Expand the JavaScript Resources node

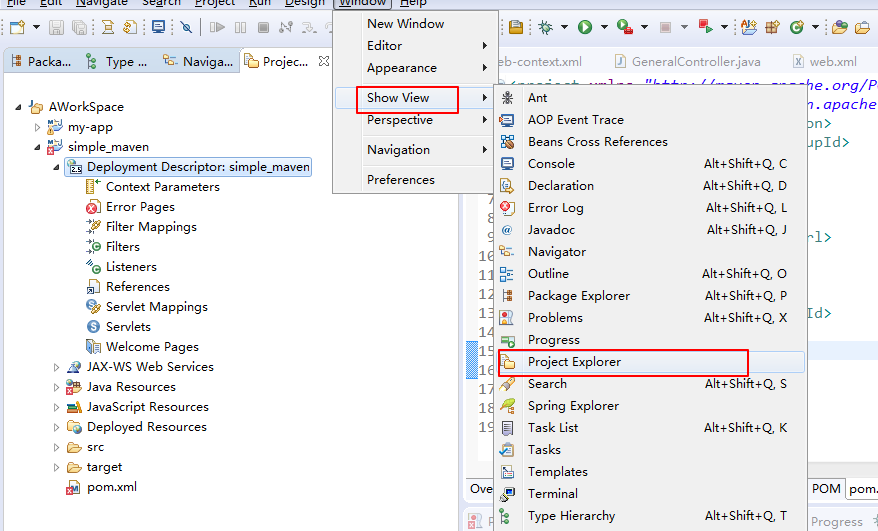(x=57, y=407)
